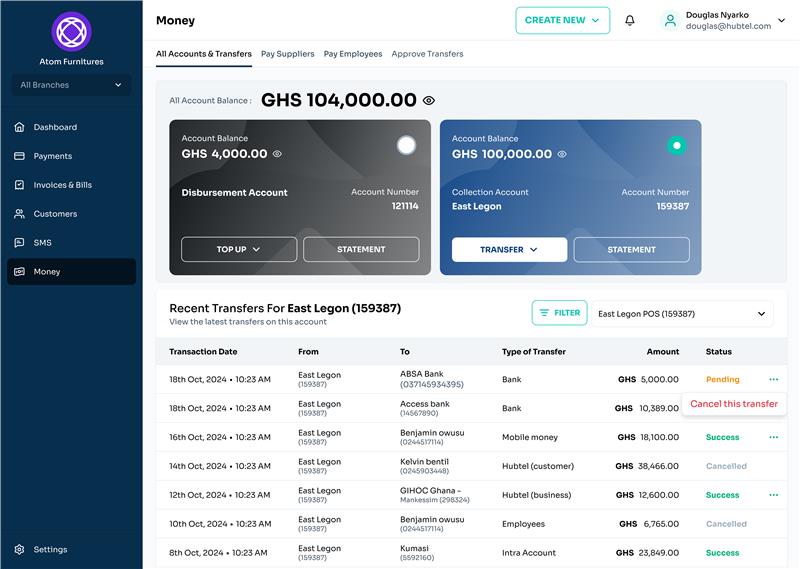This screenshot has width=800, height=569.
Task: Open Customers in the sidebar
Action: [x=55, y=214]
